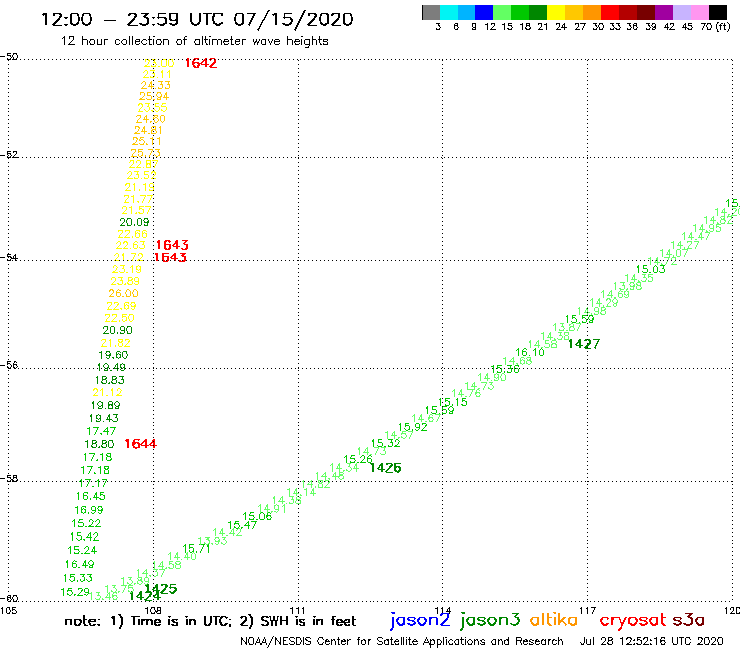Click the pink legend swatch for 45–70 ft

coord(699,13)
